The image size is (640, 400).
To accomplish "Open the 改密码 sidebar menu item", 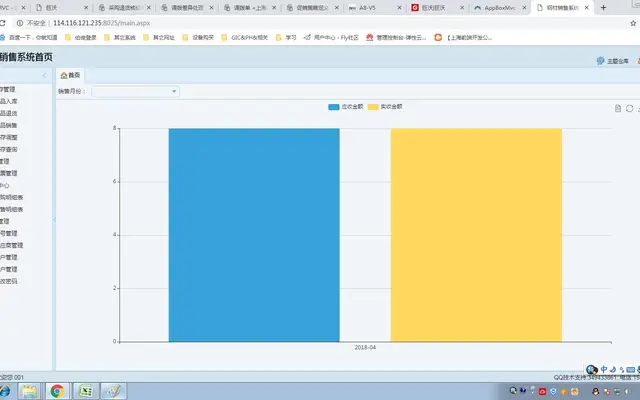I will click(9, 281).
